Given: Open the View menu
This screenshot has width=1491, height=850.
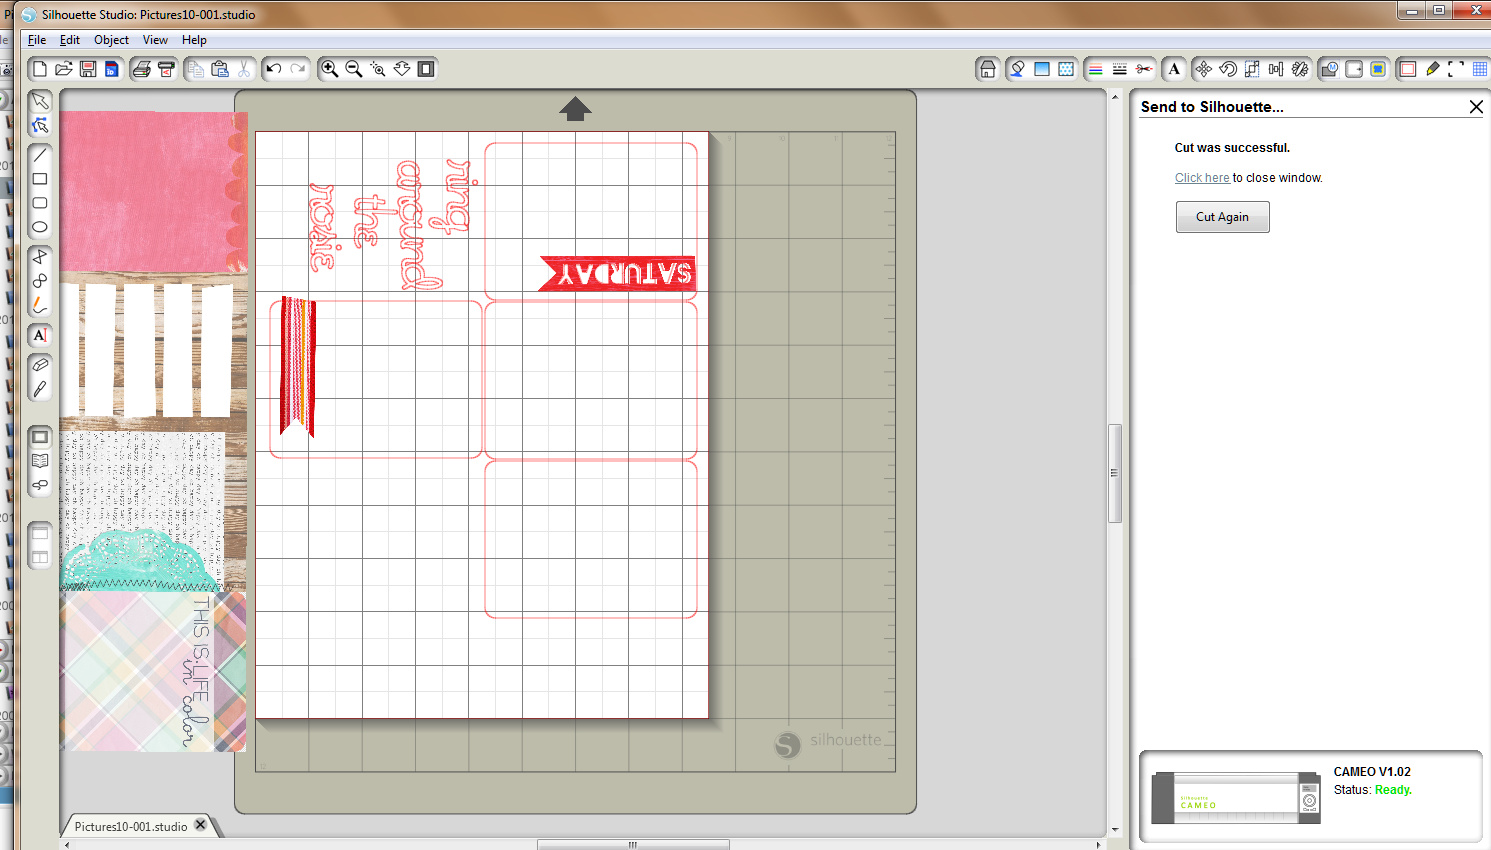Looking at the screenshot, I should click(x=155, y=40).
